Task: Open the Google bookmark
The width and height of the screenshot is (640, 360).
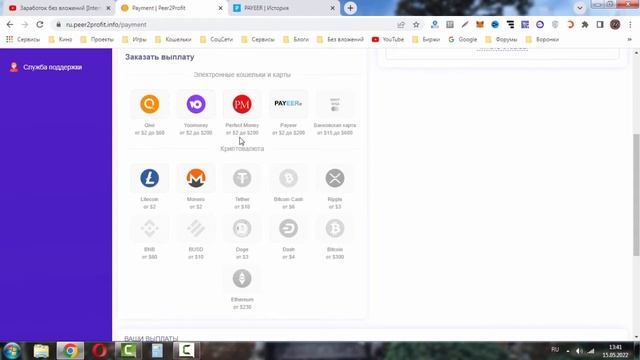Action: (463, 40)
